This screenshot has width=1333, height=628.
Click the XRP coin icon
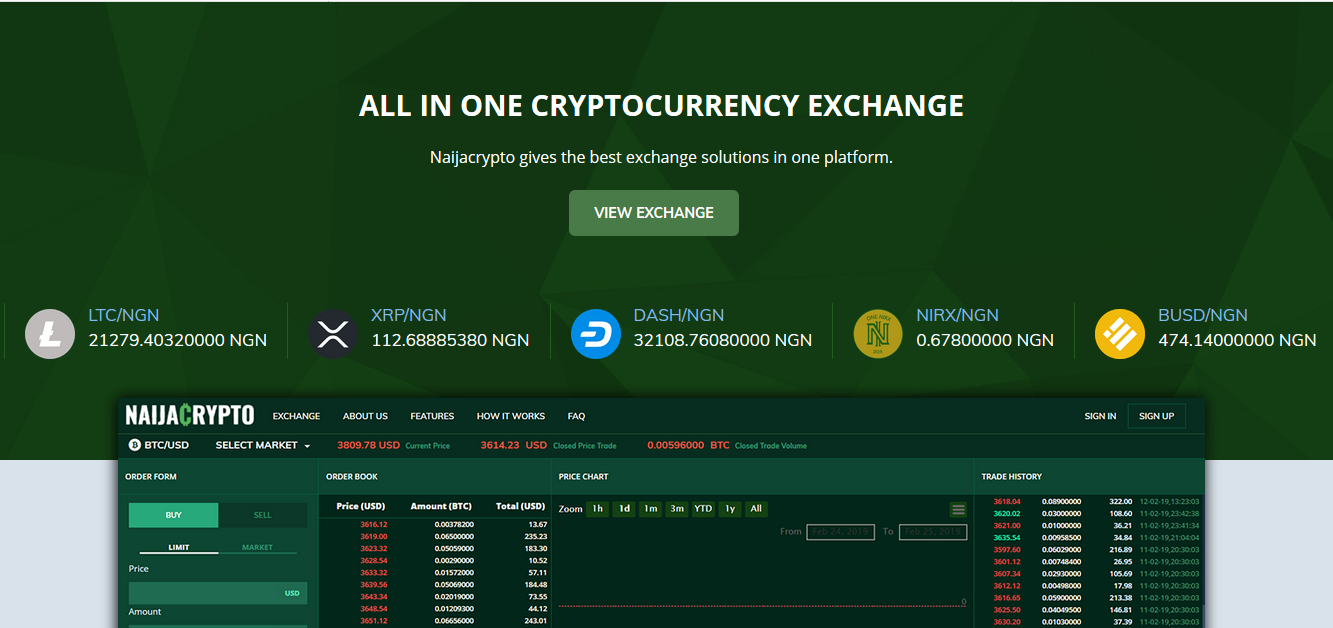(333, 334)
